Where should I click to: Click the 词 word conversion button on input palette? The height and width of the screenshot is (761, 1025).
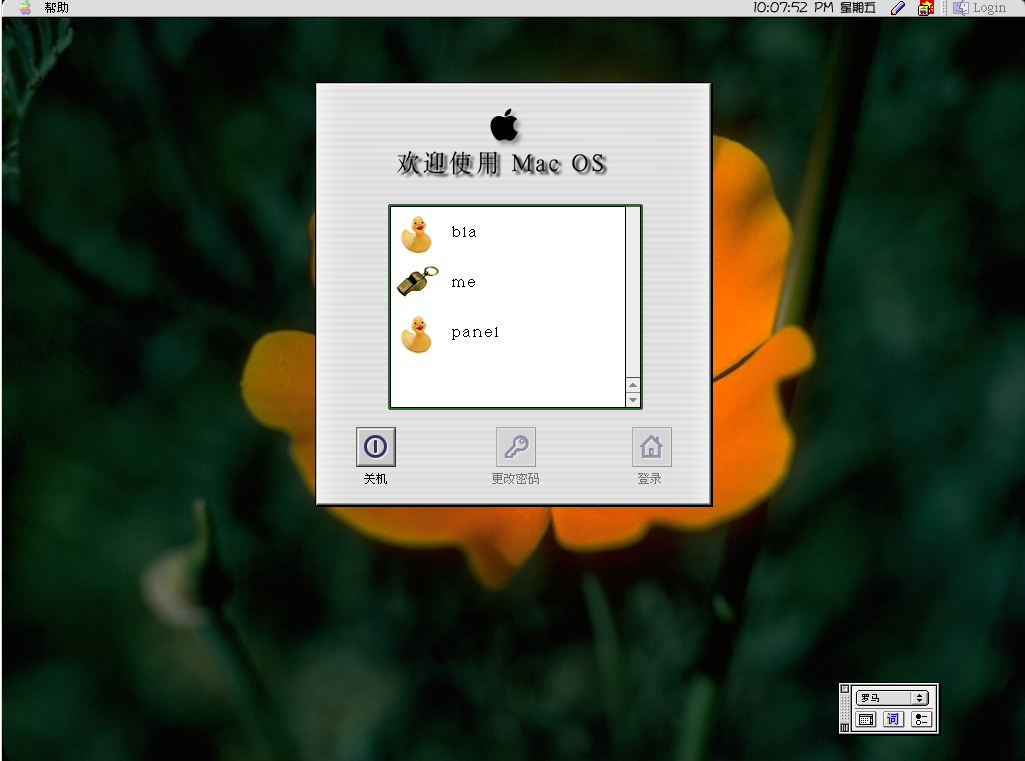[893, 718]
